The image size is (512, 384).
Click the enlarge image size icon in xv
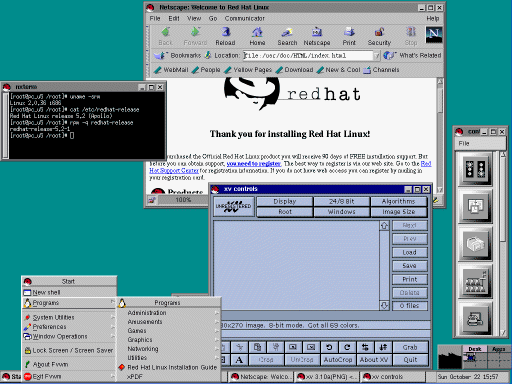click(x=311, y=347)
